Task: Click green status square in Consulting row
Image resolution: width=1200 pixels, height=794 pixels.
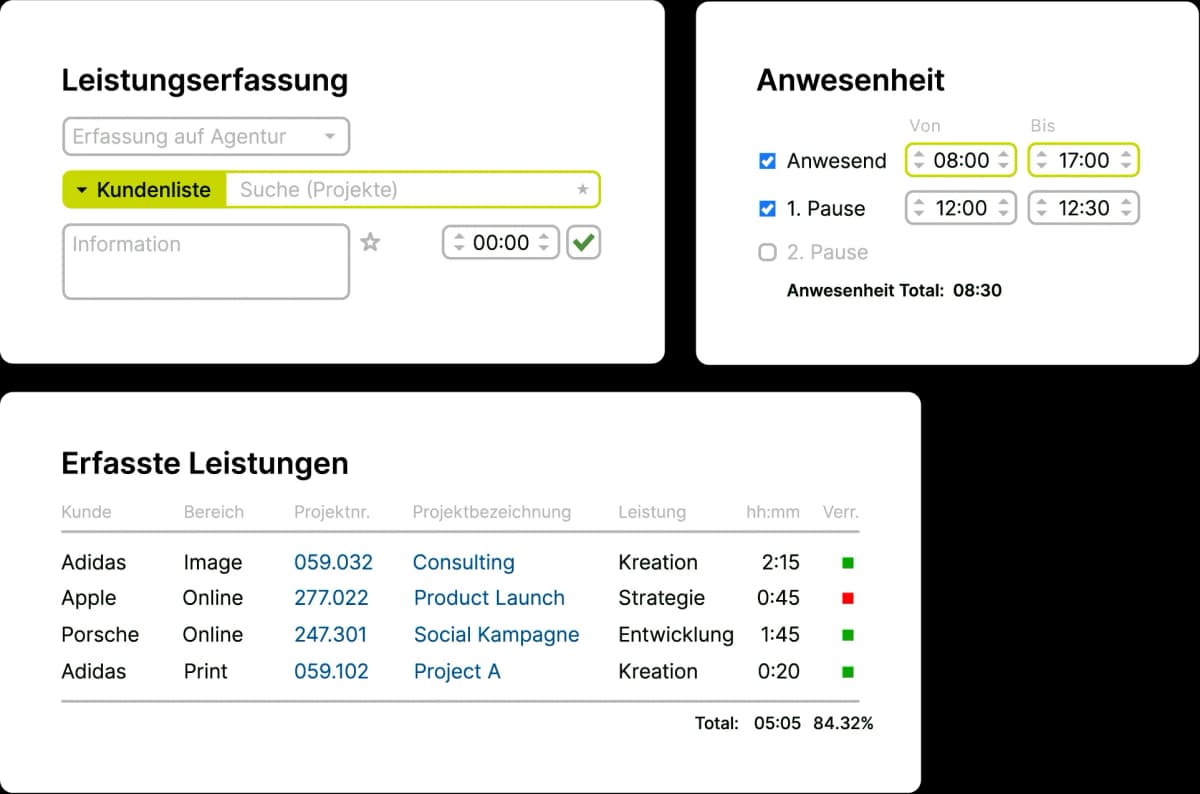Action: pos(848,563)
